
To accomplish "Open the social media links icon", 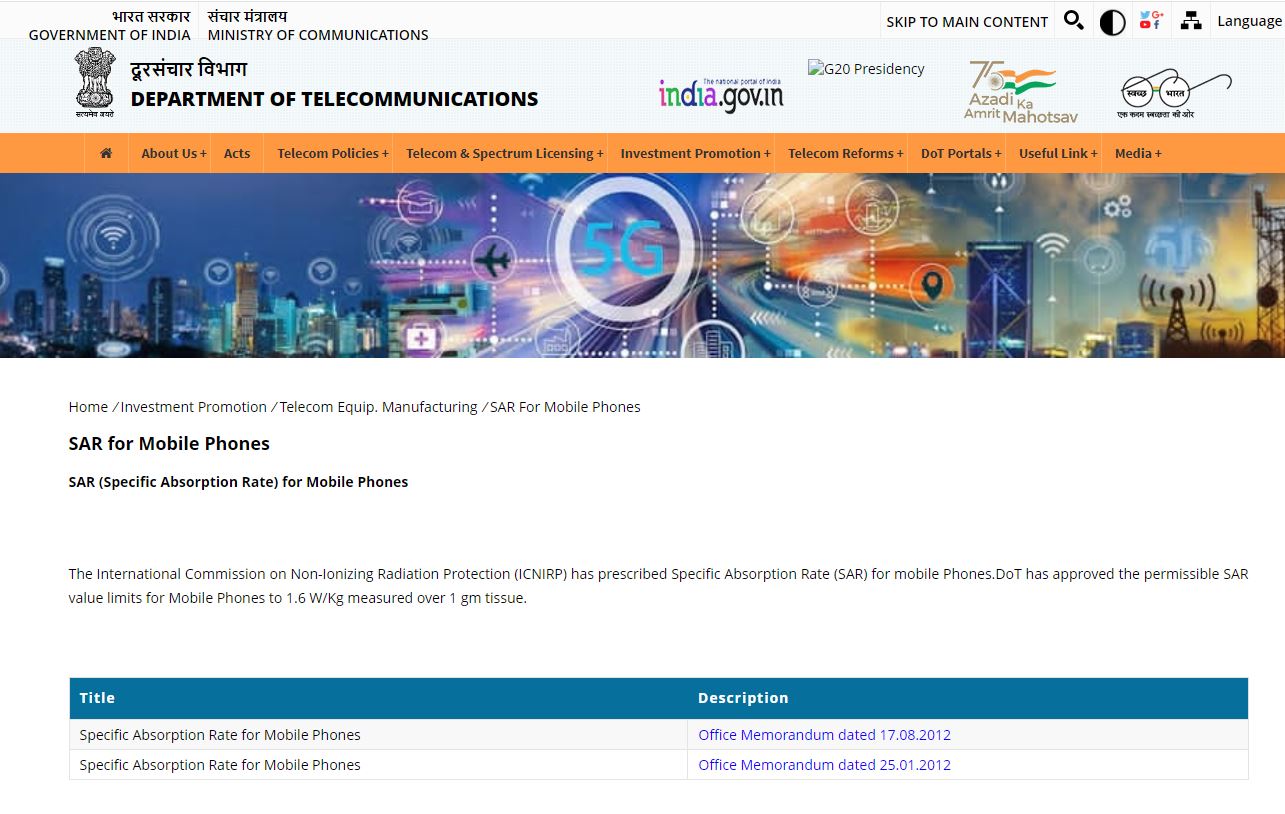I will point(1151,21).
